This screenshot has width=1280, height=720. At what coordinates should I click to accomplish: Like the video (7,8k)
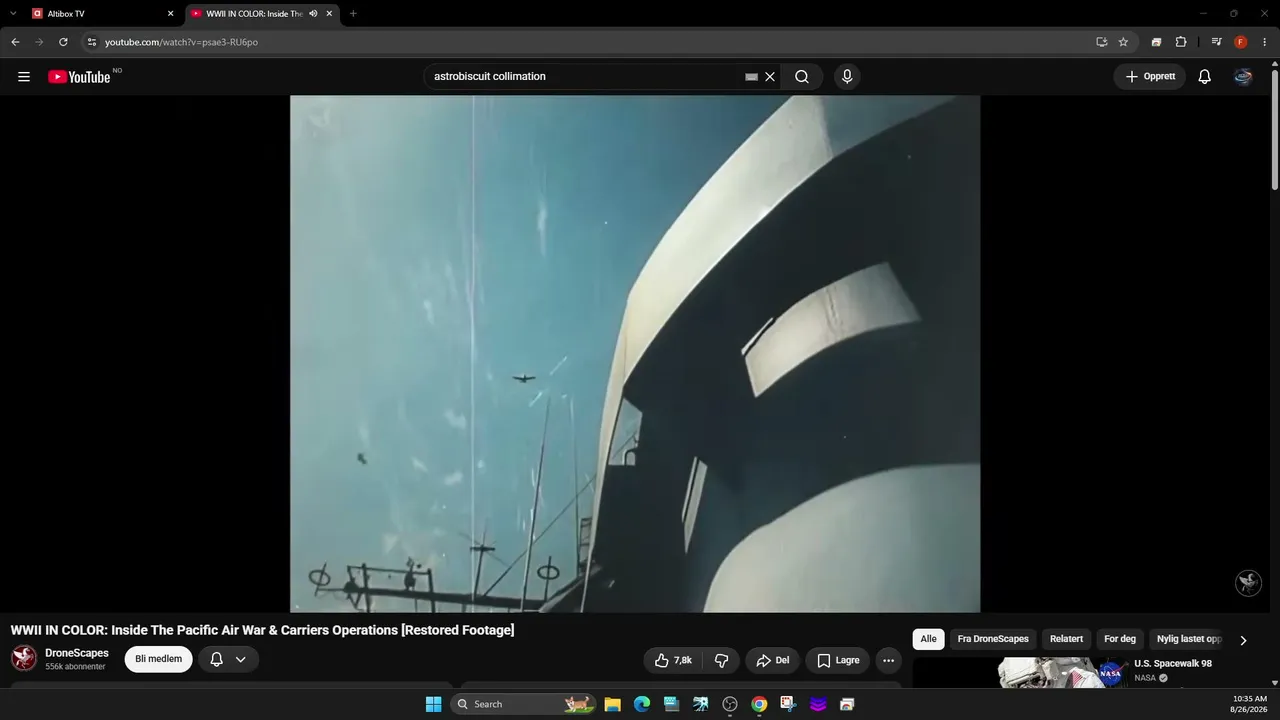click(673, 660)
